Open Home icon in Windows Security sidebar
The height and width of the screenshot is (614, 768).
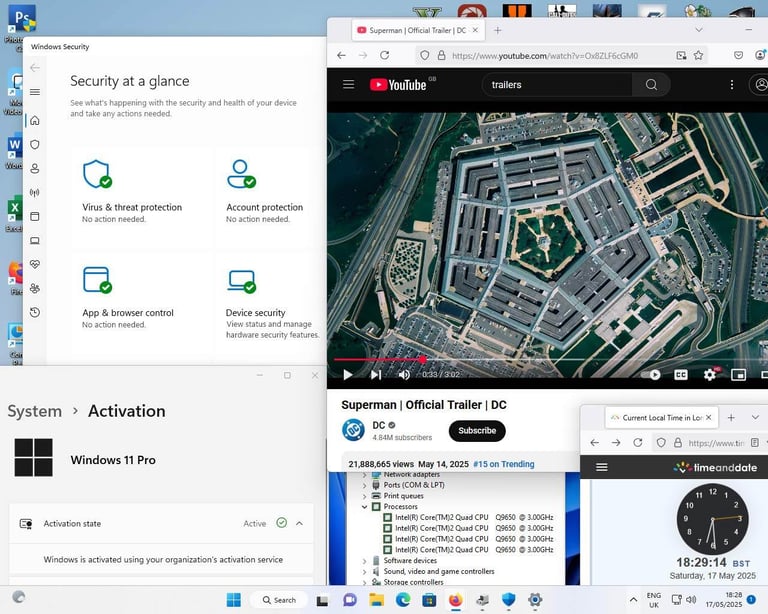(35, 120)
